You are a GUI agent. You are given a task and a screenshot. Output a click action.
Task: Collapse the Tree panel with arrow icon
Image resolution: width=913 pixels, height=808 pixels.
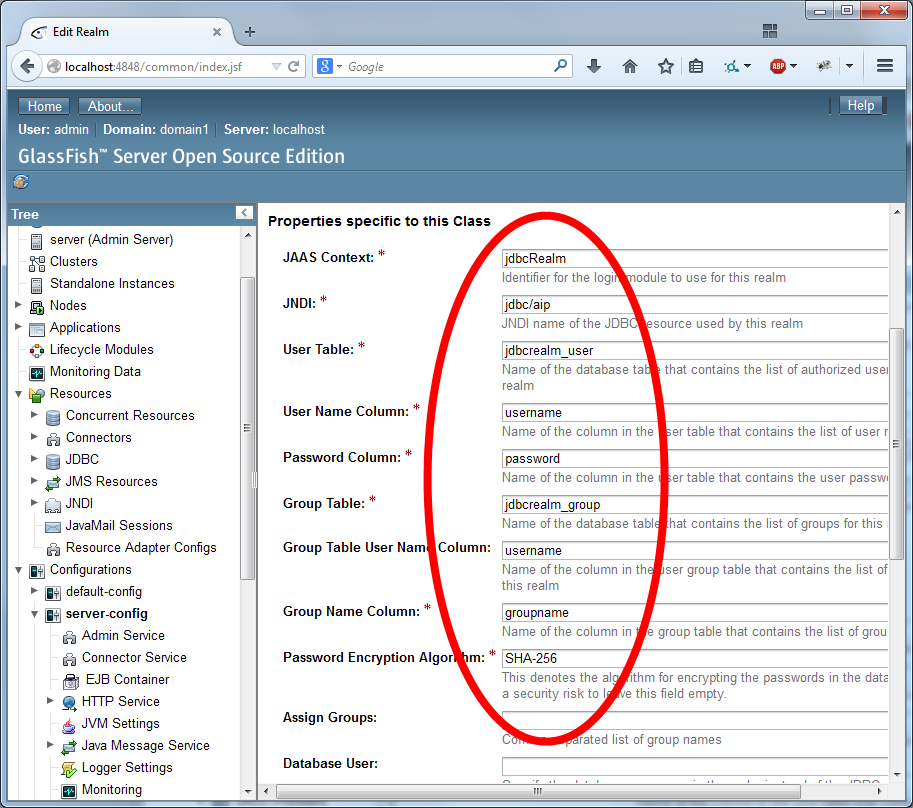pyautogui.click(x=243, y=213)
